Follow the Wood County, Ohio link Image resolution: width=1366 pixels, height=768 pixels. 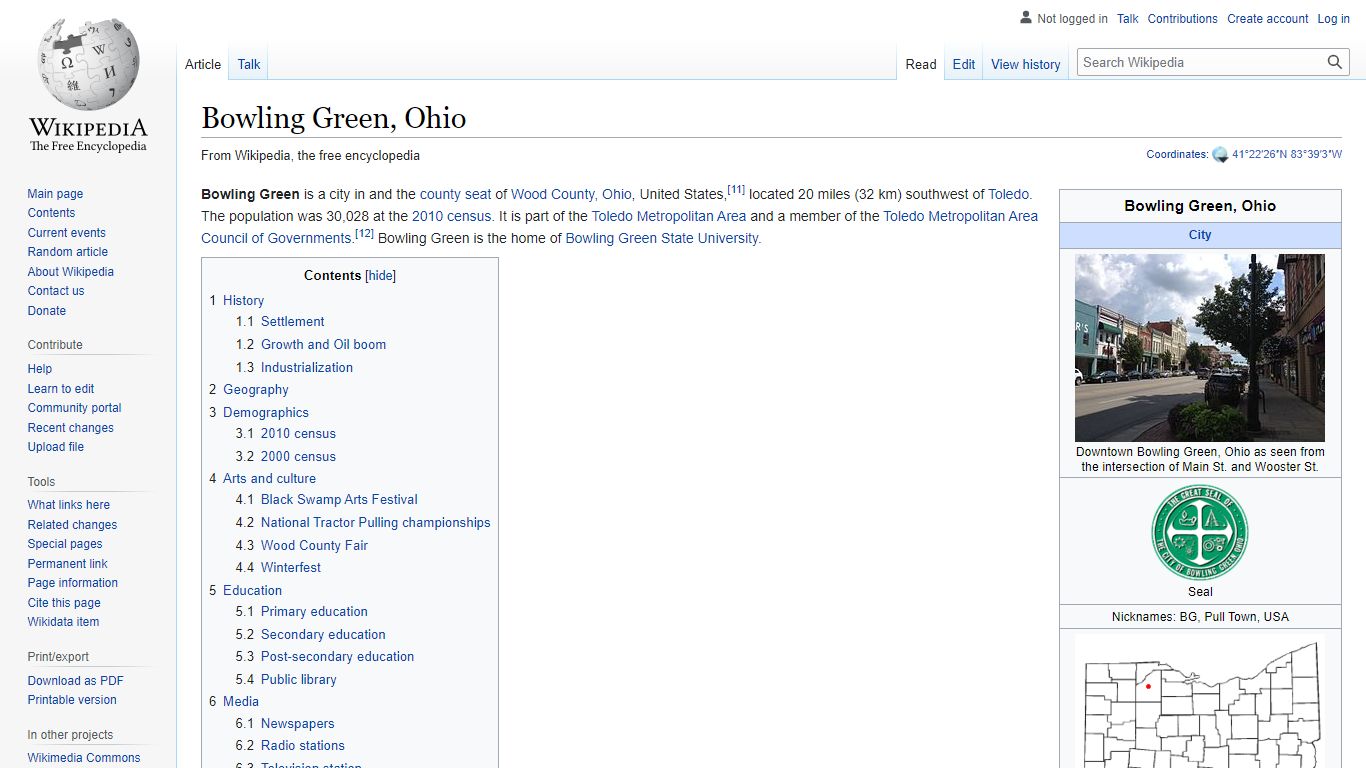pos(571,194)
